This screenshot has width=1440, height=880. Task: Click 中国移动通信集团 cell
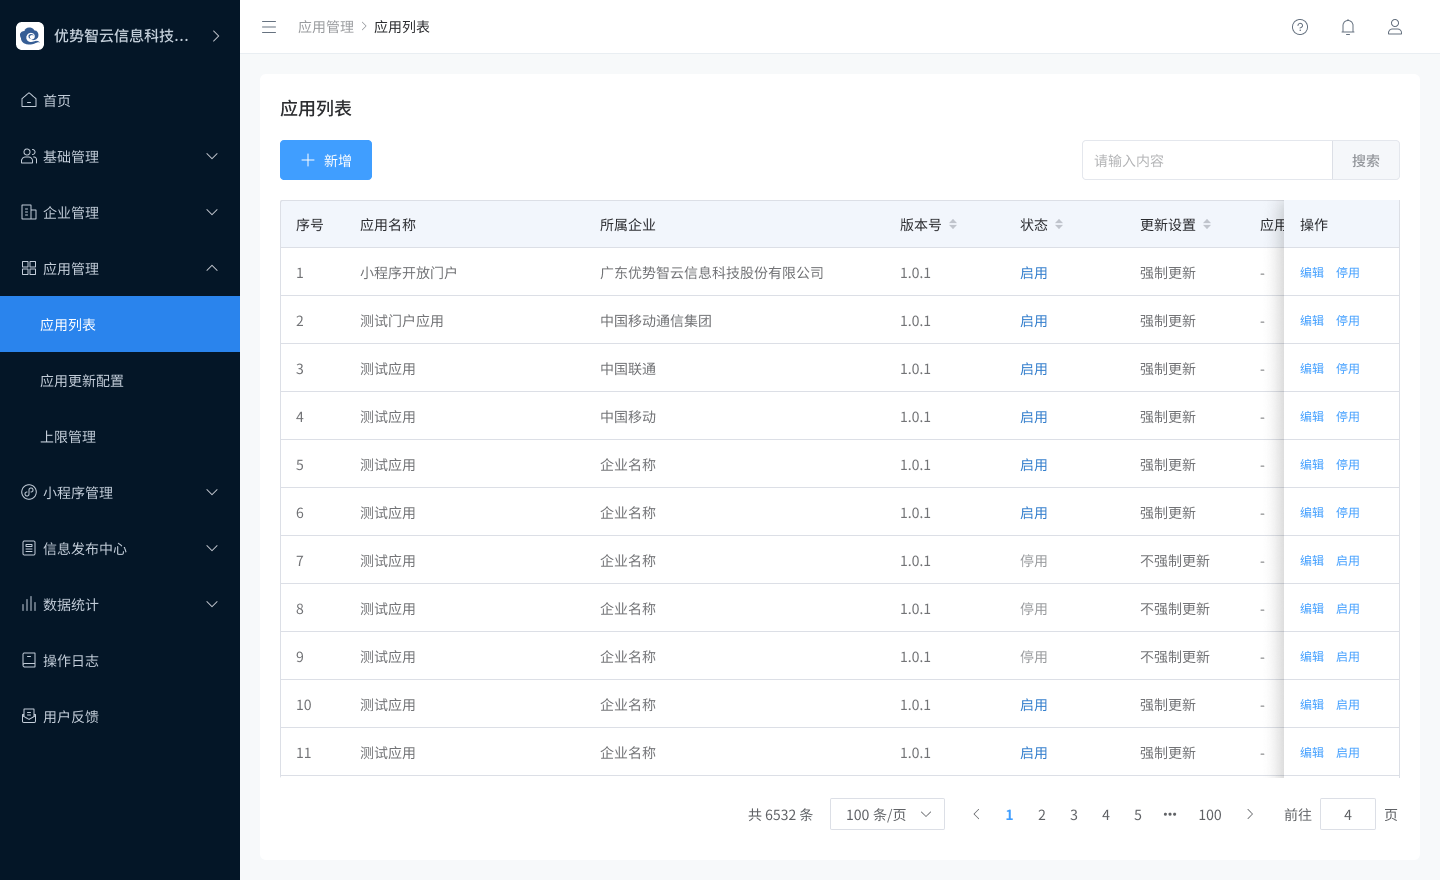(656, 320)
